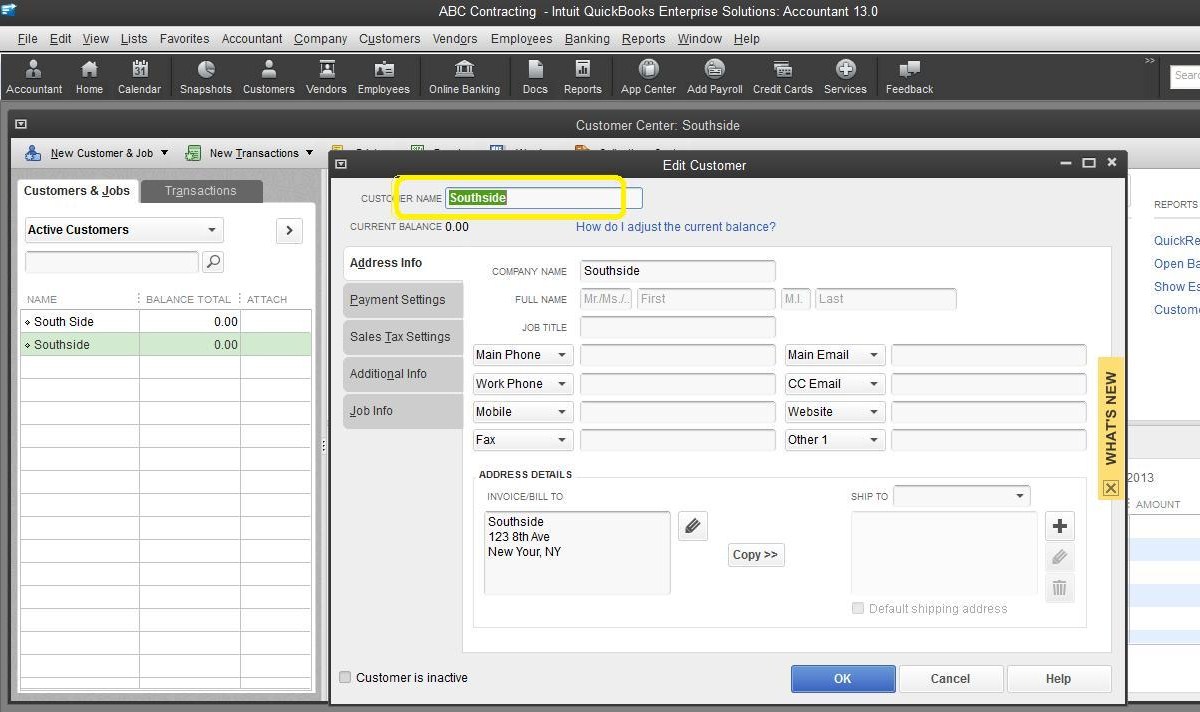Open Employees icon in toolbar
The image size is (1200, 712).
pyautogui.click(x=384, y=77)
